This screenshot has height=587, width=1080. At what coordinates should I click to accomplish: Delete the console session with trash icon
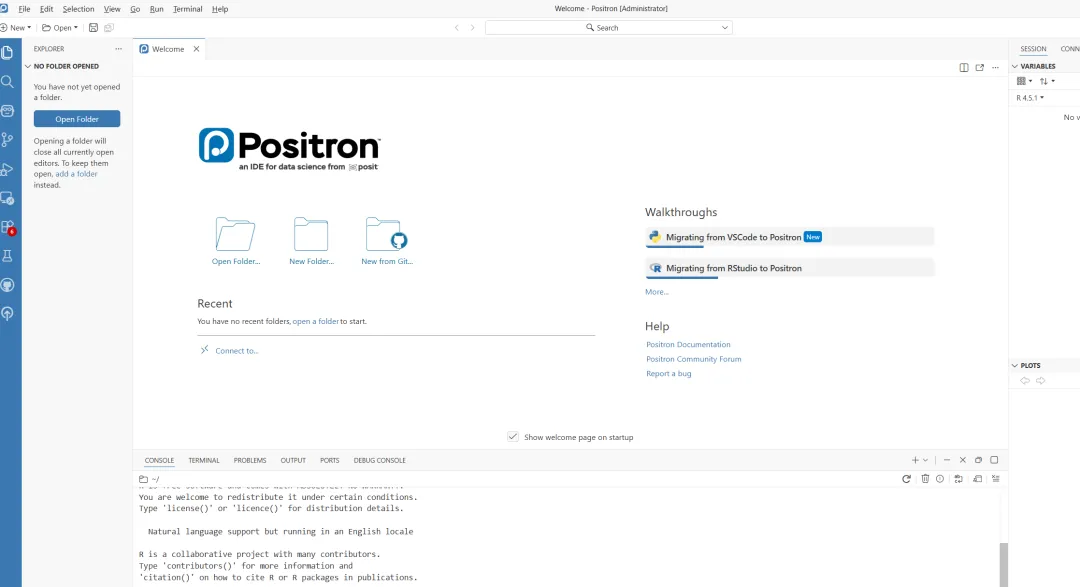coord(925,479)
